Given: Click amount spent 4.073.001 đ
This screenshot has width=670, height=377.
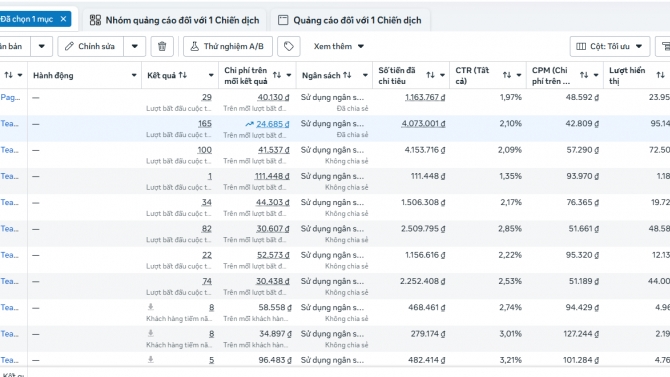Looking at the screenshot, I should (423, 124).
